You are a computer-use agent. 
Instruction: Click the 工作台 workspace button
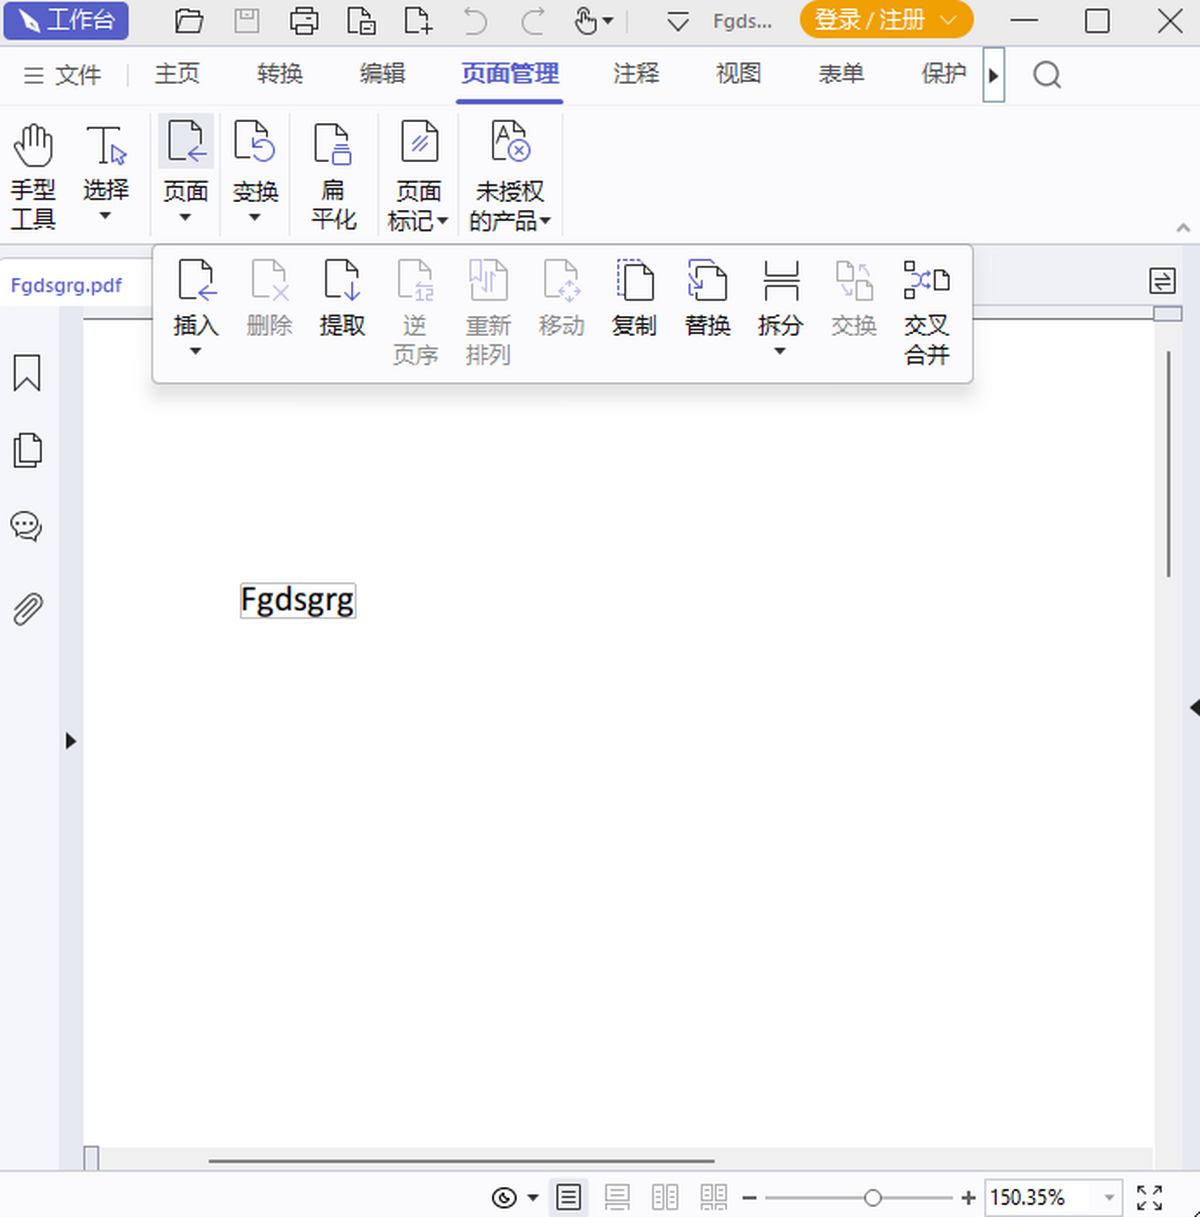pos(66,20)
